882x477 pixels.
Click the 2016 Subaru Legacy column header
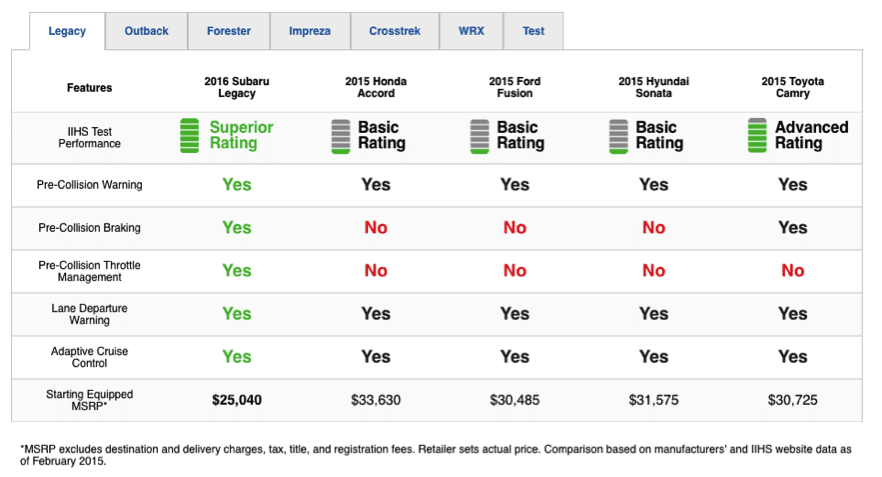[236, 87]
